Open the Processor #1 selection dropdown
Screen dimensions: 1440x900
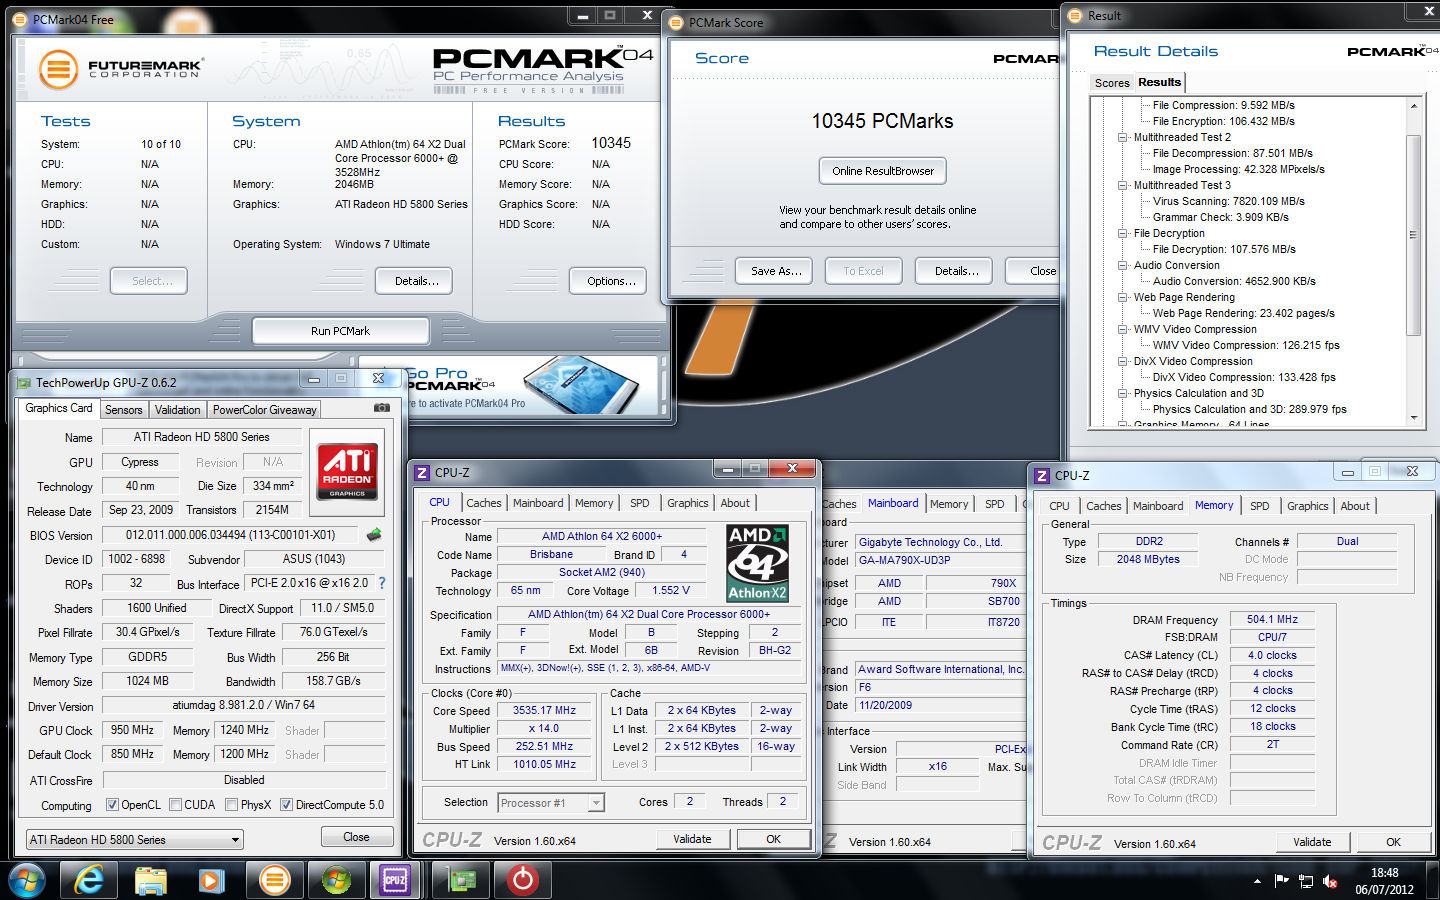pyautogui.click(x=551, y=802)
